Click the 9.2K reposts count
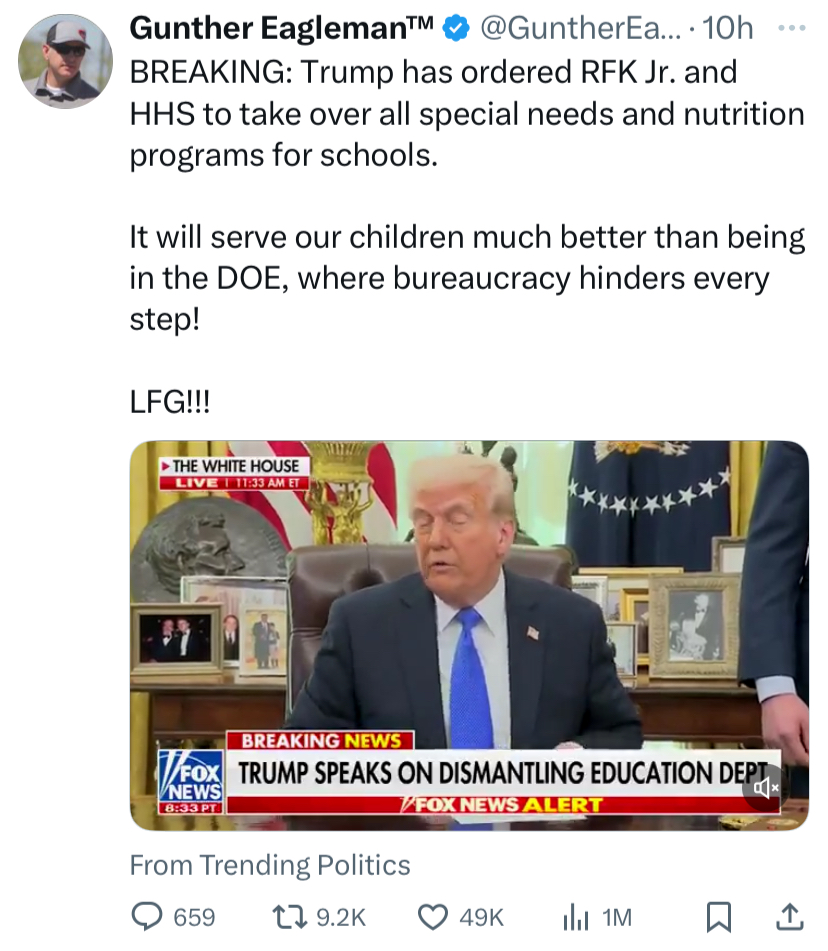 342,918
